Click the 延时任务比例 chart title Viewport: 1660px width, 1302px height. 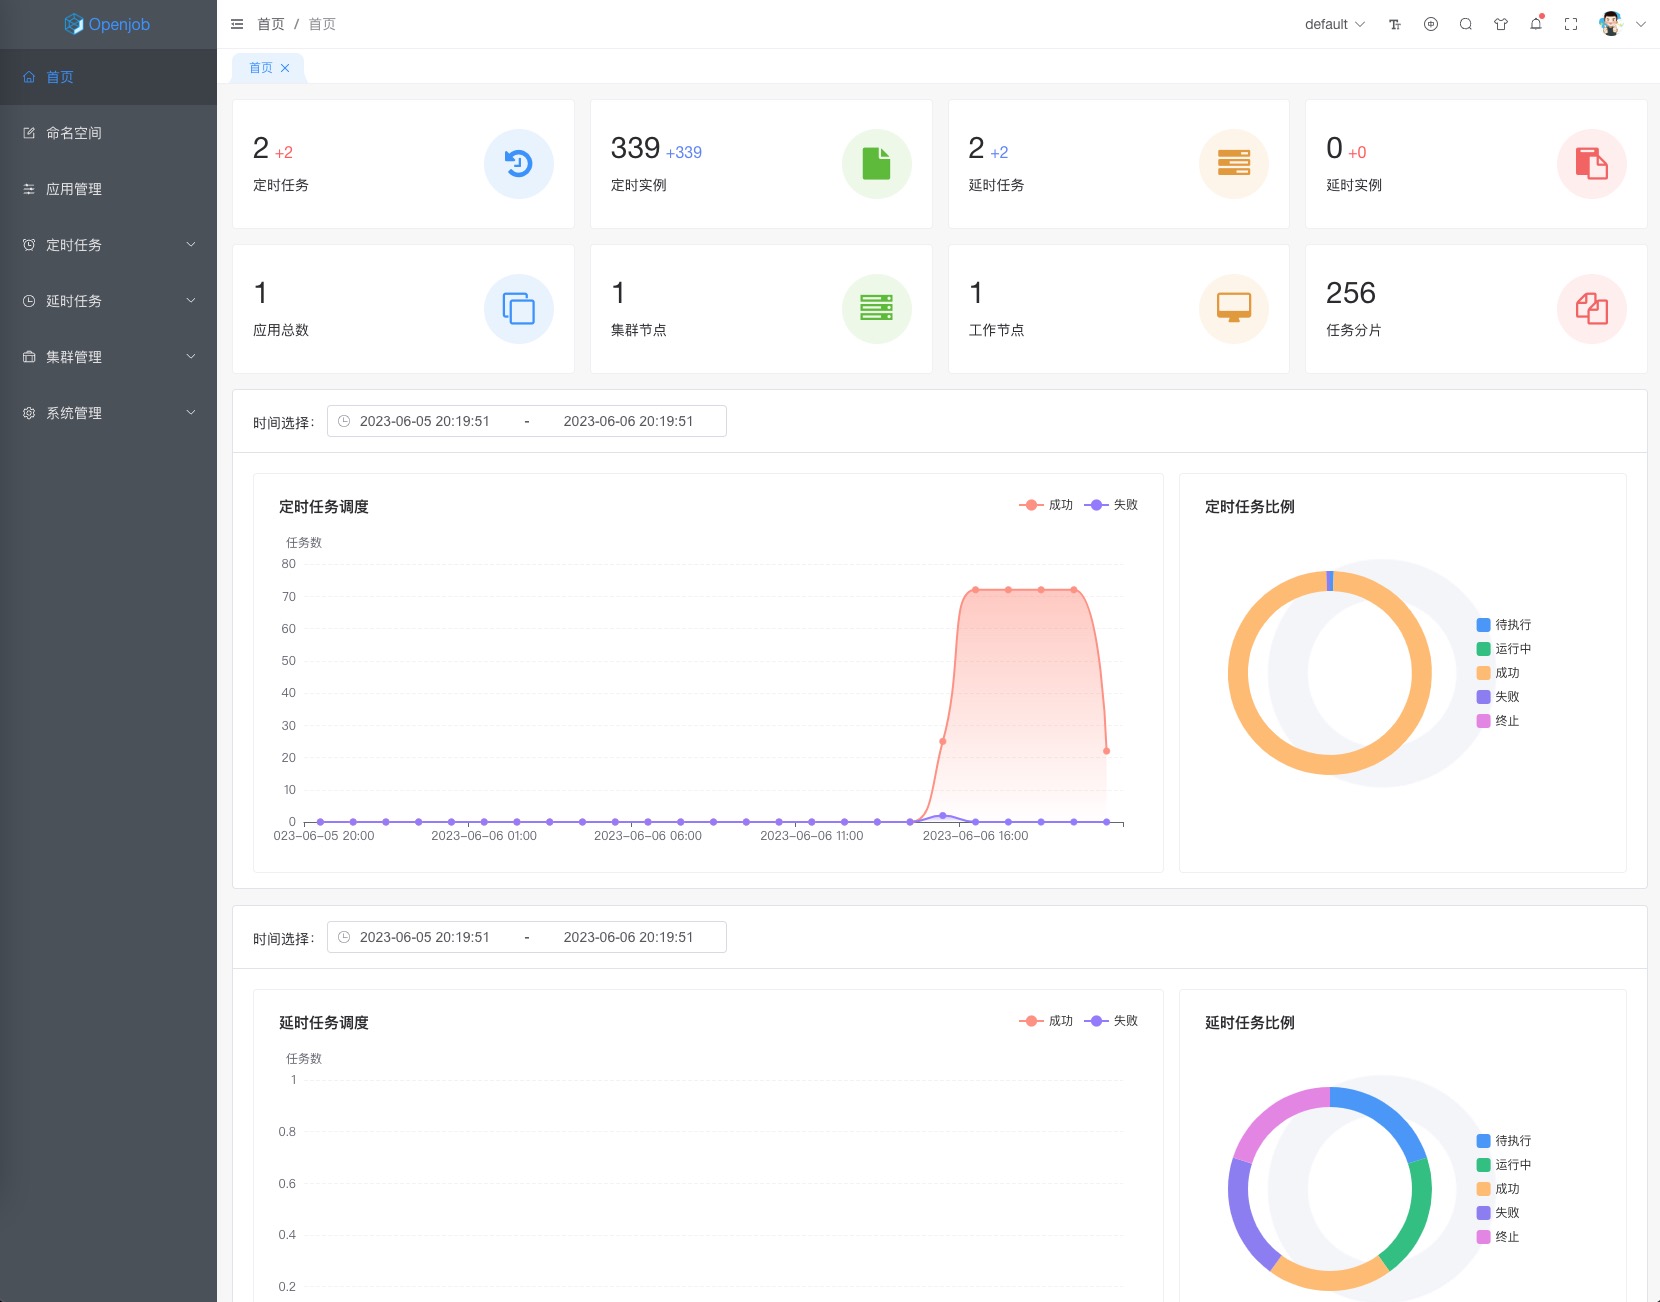(1250, 1023)
